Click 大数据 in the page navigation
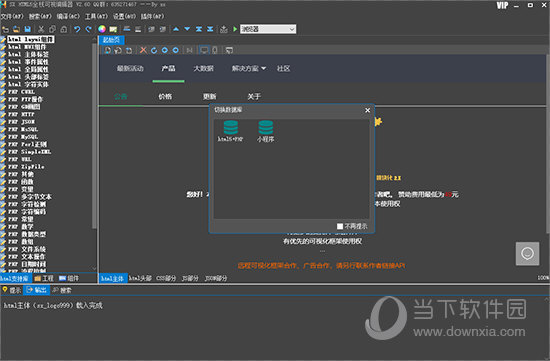Image resolution: width=550 pixels, height=361 pixels. click(x=203, y=68)
